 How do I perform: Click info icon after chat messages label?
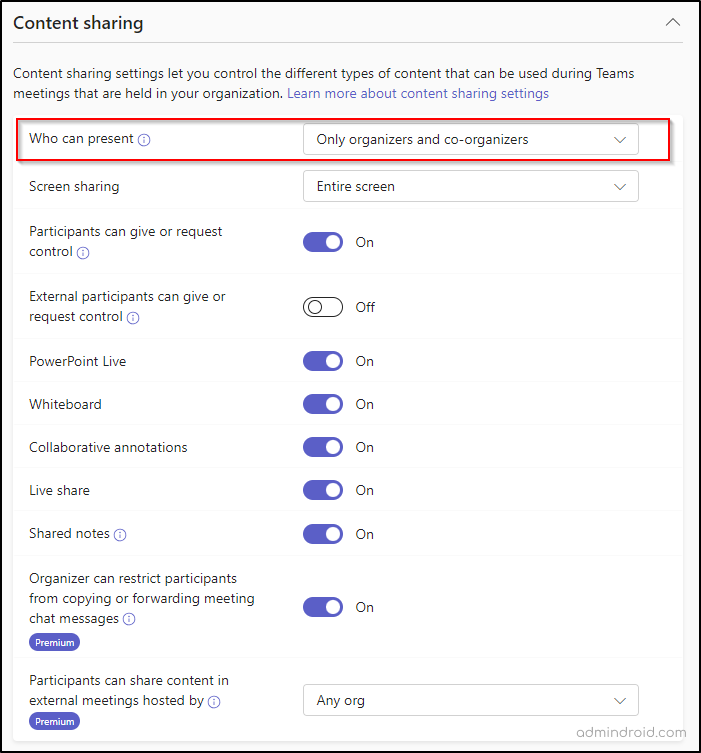coord(129,620)
